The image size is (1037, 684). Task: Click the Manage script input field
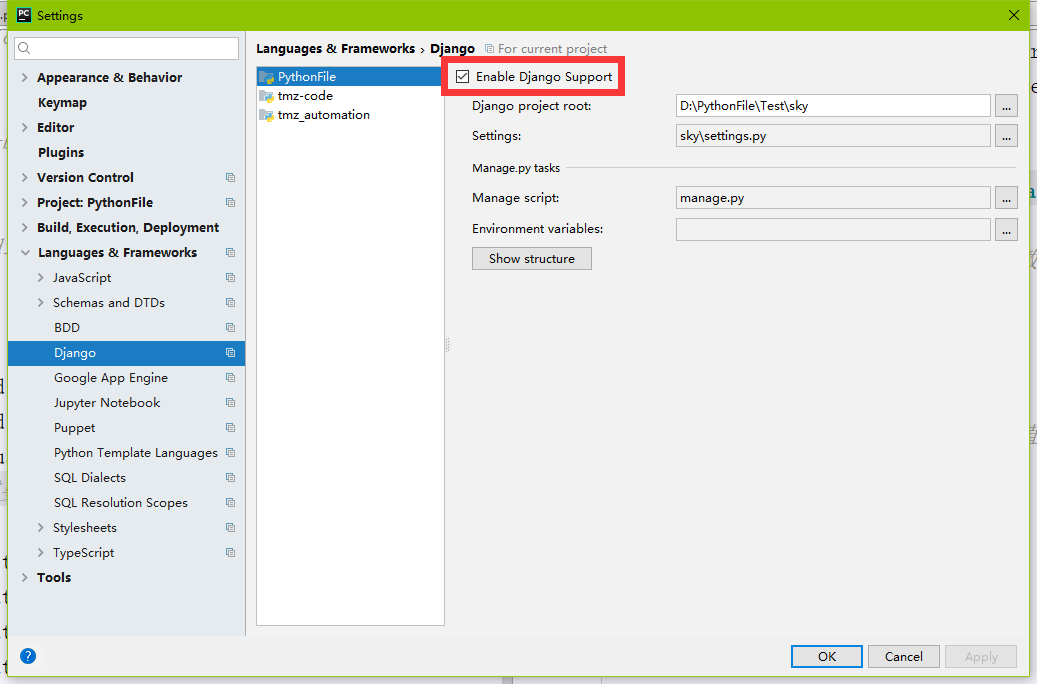(x=833, y=198)
